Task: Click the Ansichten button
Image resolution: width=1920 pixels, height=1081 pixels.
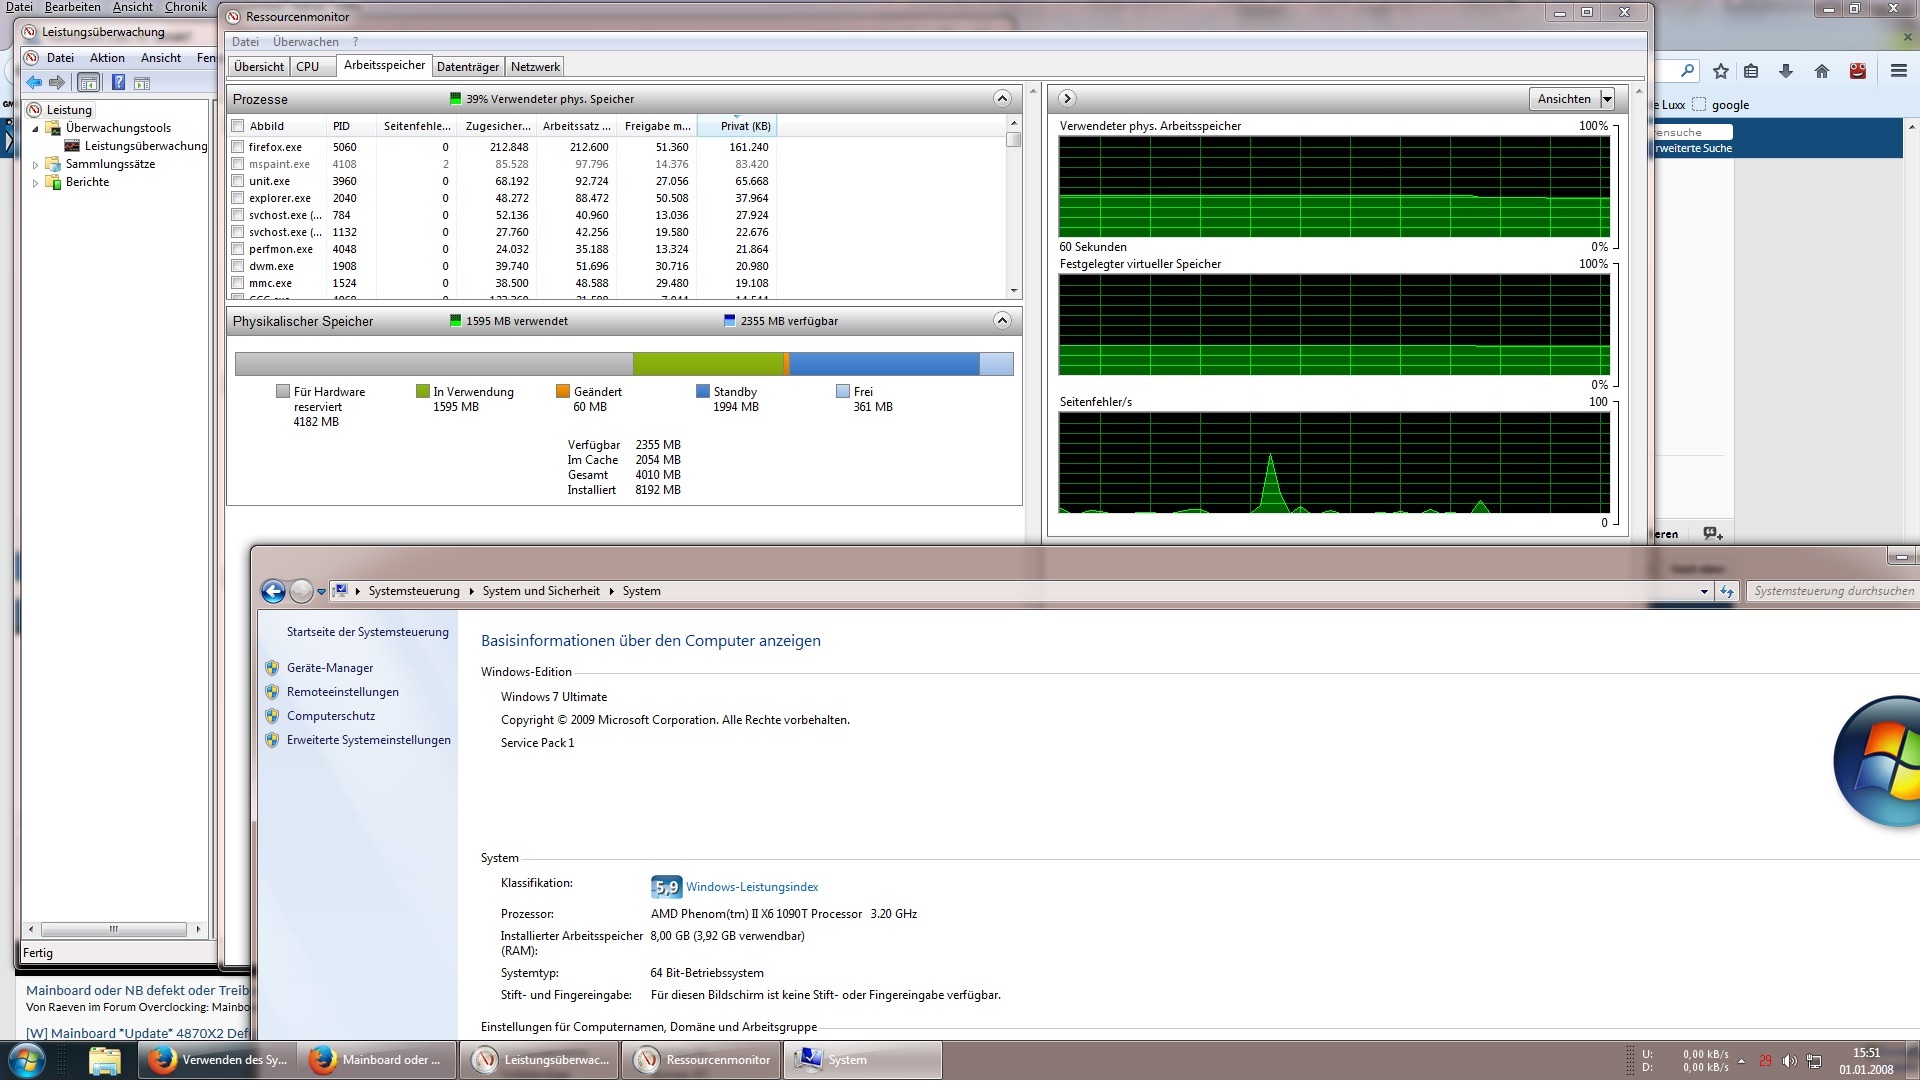Action: click(1564, 99)
